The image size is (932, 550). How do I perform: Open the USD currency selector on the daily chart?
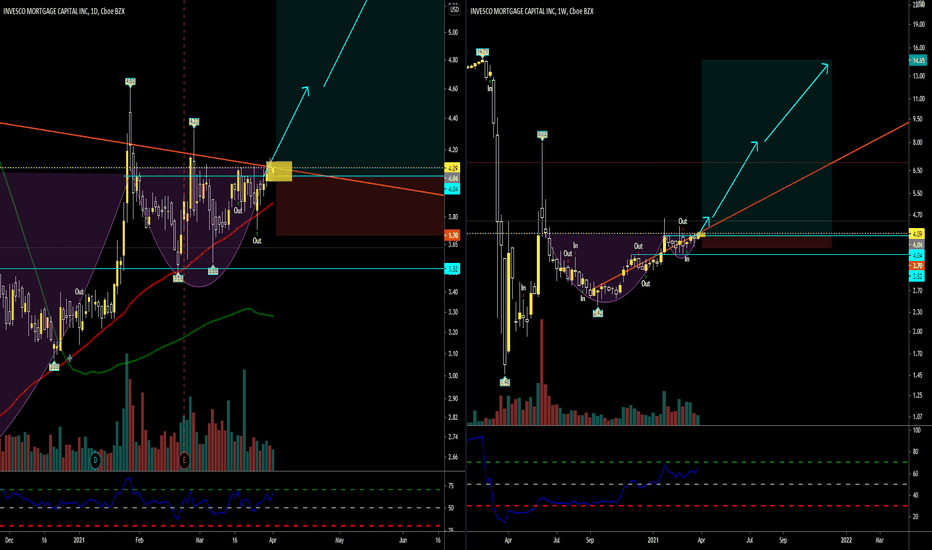454,10
